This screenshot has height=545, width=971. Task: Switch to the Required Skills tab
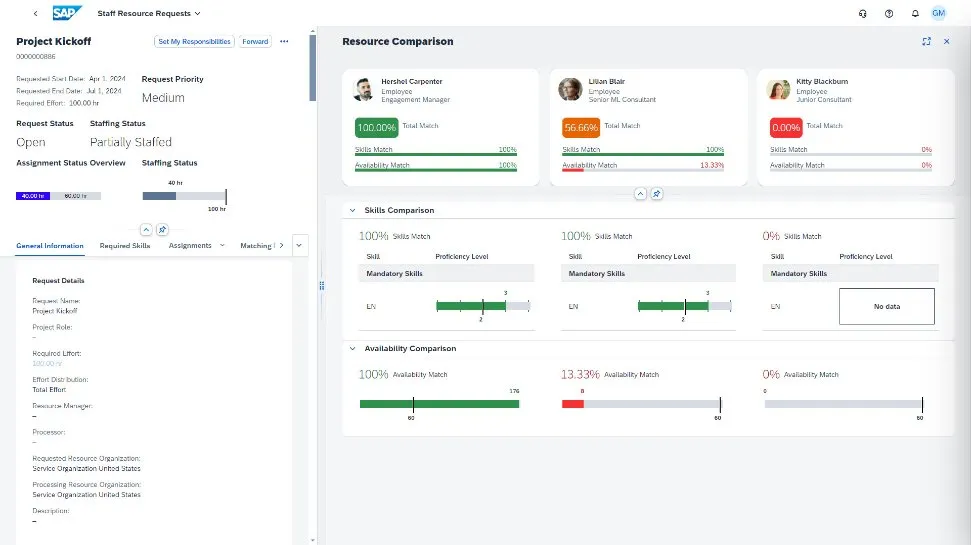[125, 245]
